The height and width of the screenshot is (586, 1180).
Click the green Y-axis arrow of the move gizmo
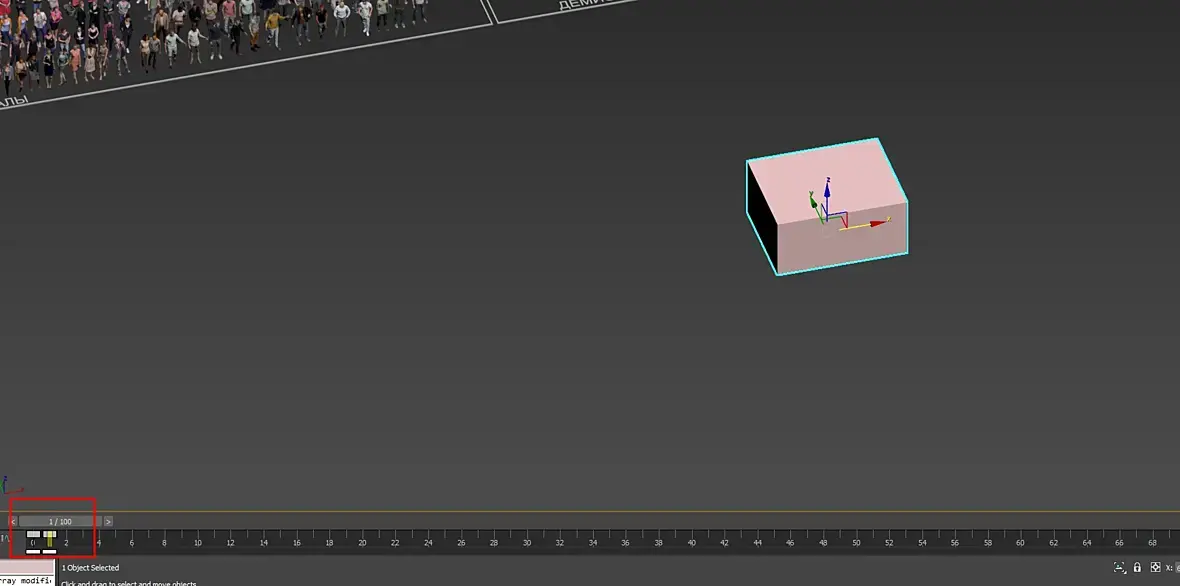point(814,200)
